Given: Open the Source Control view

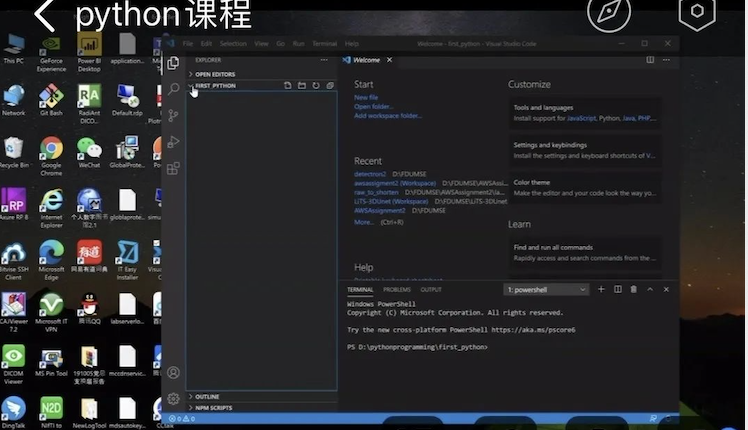Looking at the screenshot, I should pyautogui.click(x=174, y=115).
